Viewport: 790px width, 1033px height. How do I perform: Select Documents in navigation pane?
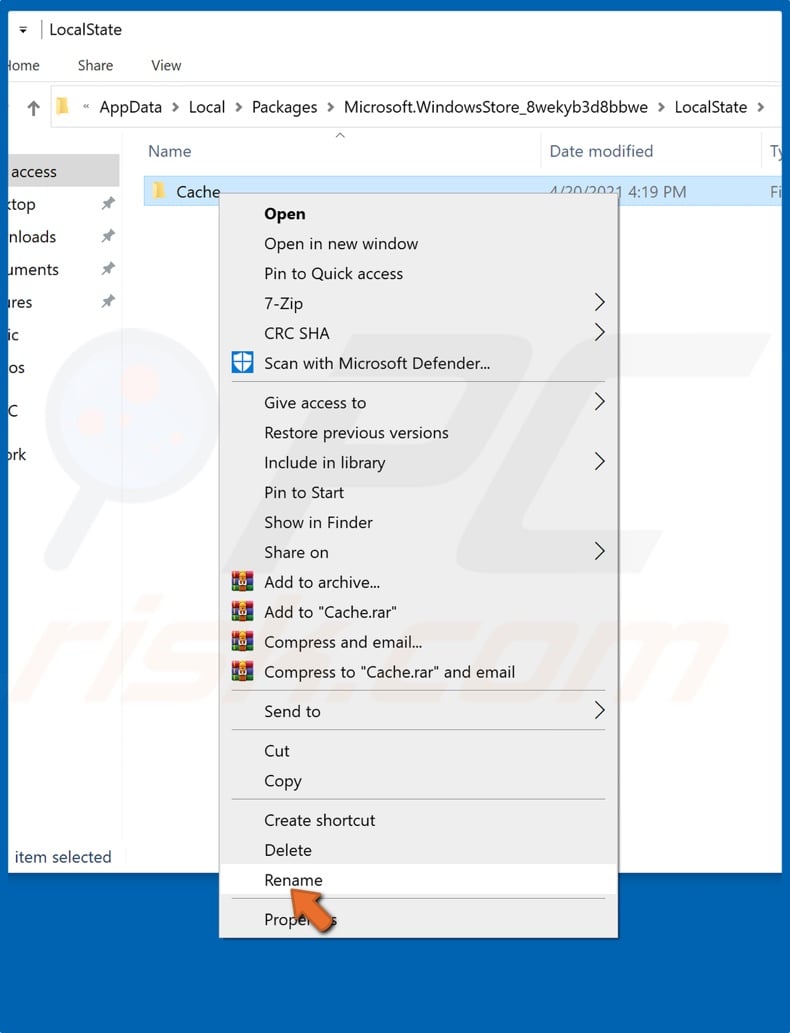[x=34, y=269]
